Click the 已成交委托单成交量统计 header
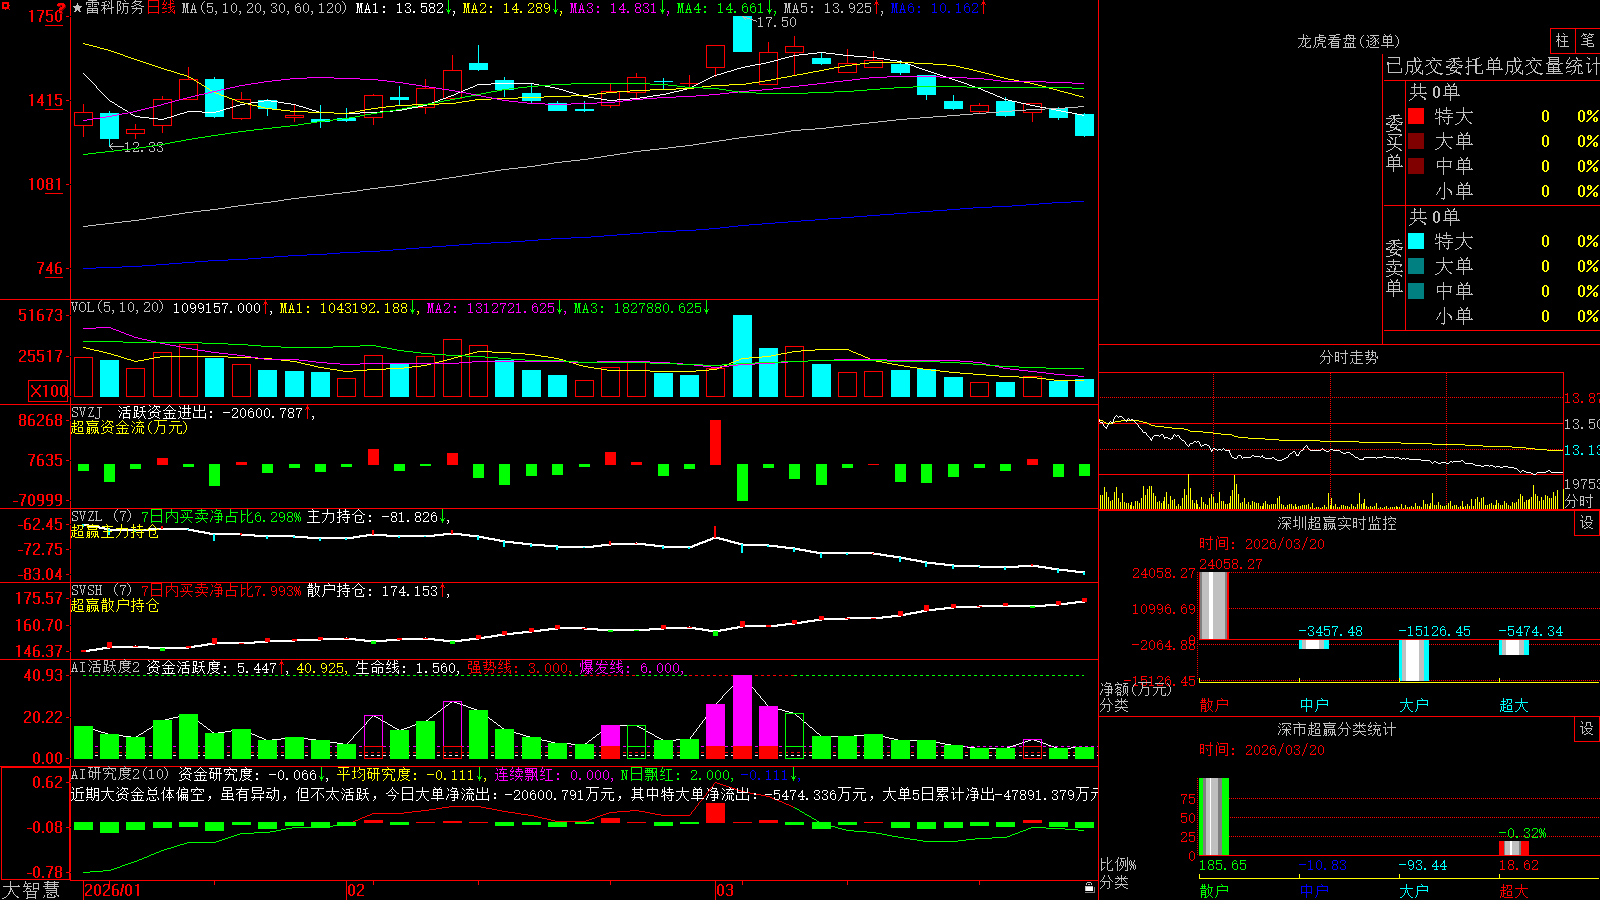This screenshot has height=900, width=1600. 1492,67
